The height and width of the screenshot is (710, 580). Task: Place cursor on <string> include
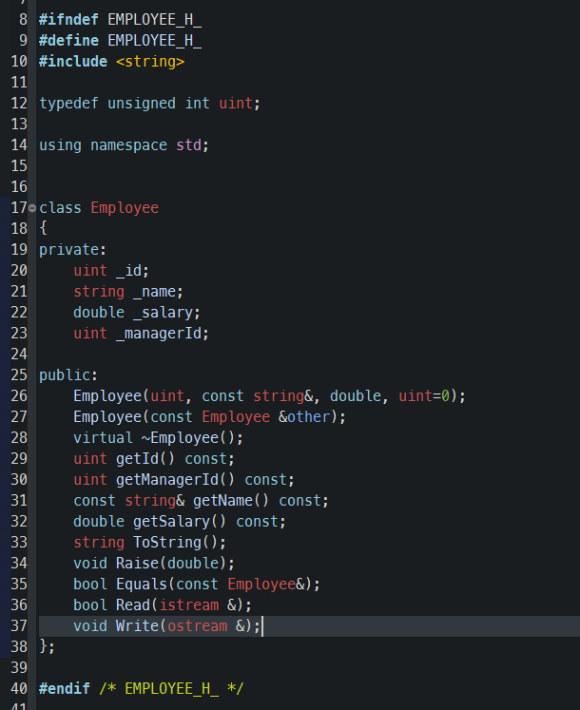150,62
